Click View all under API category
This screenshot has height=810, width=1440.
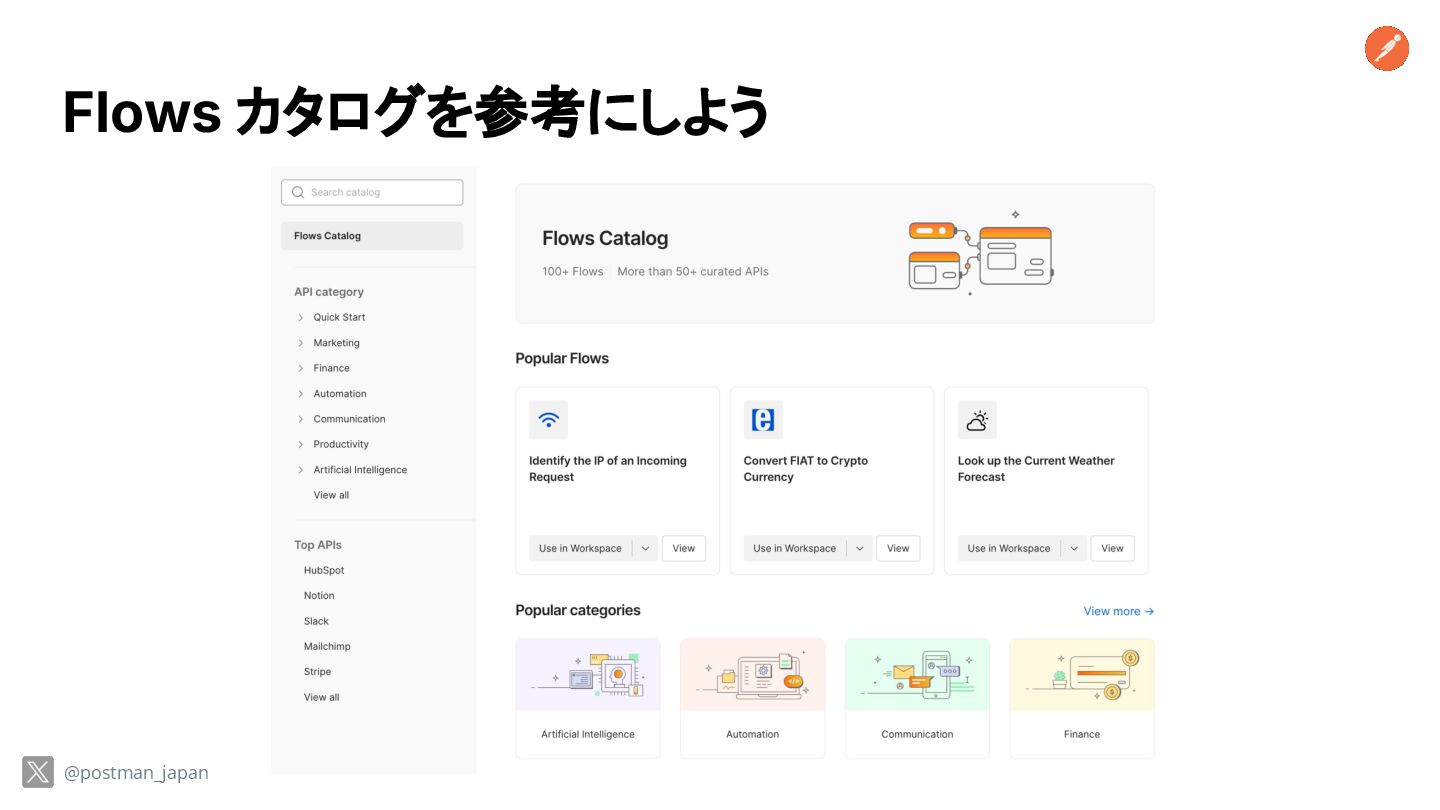pyautogui.click(x=331, y=495)
